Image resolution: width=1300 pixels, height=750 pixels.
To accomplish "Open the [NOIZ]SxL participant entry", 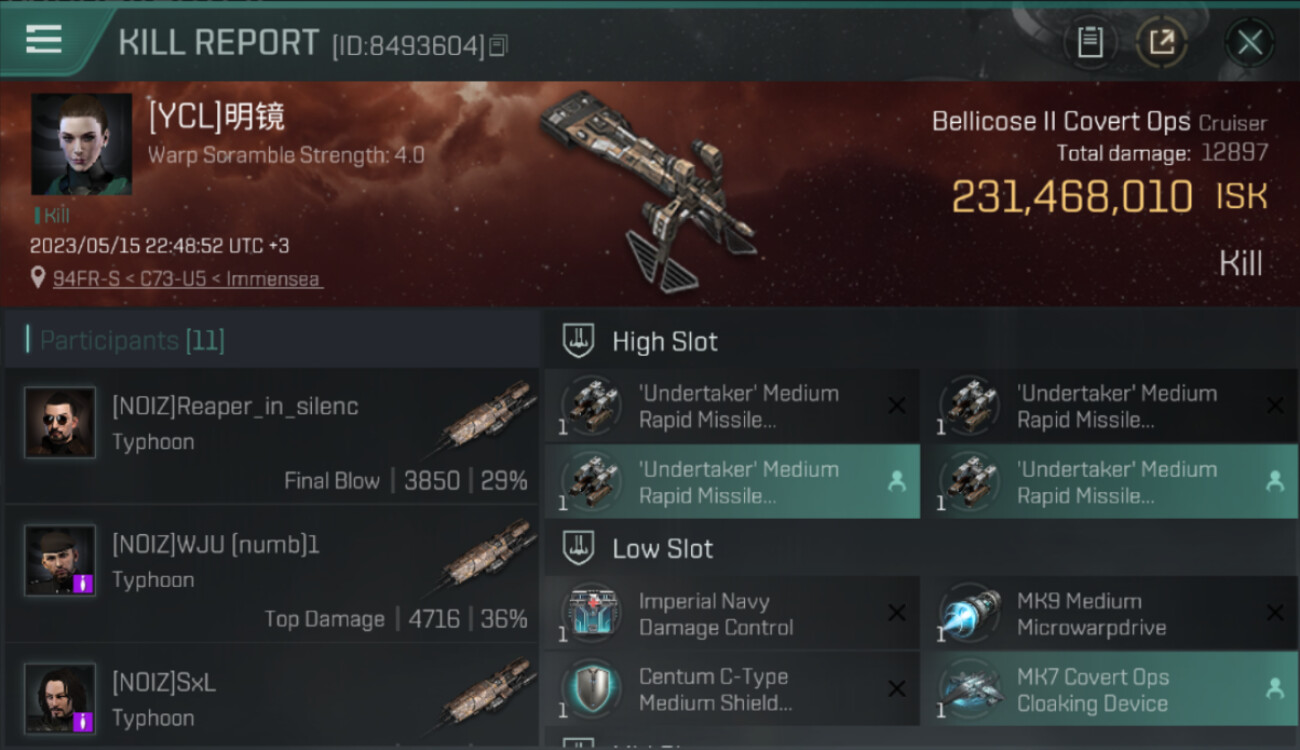I will tap(272, 697).
